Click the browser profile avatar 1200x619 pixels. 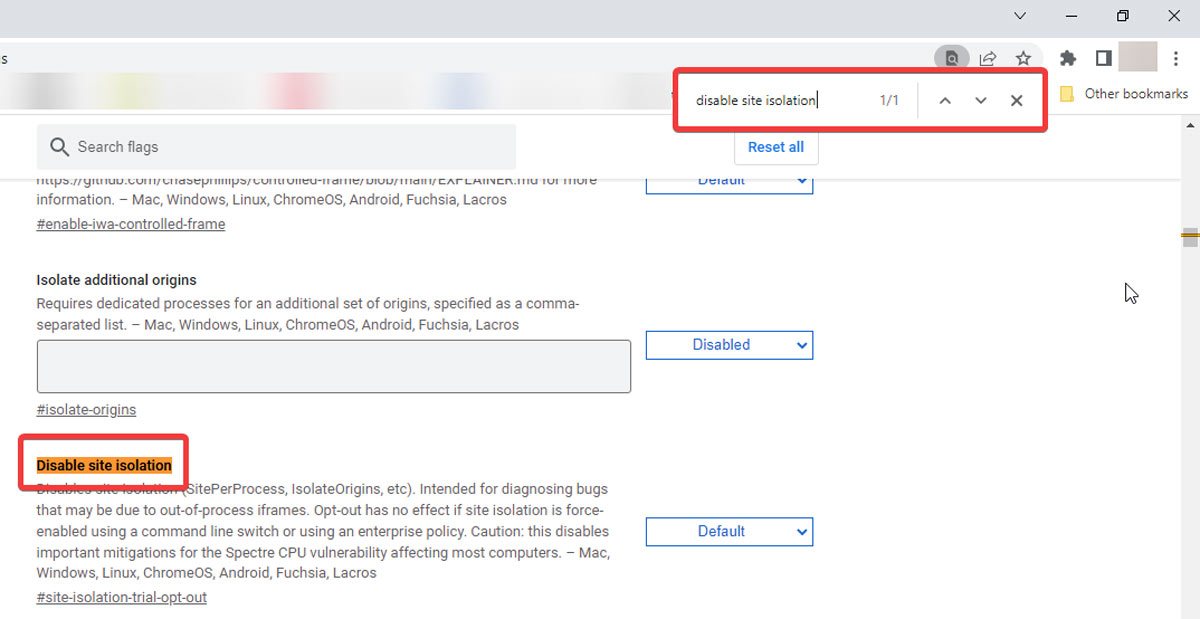(x=1138, y=58)
